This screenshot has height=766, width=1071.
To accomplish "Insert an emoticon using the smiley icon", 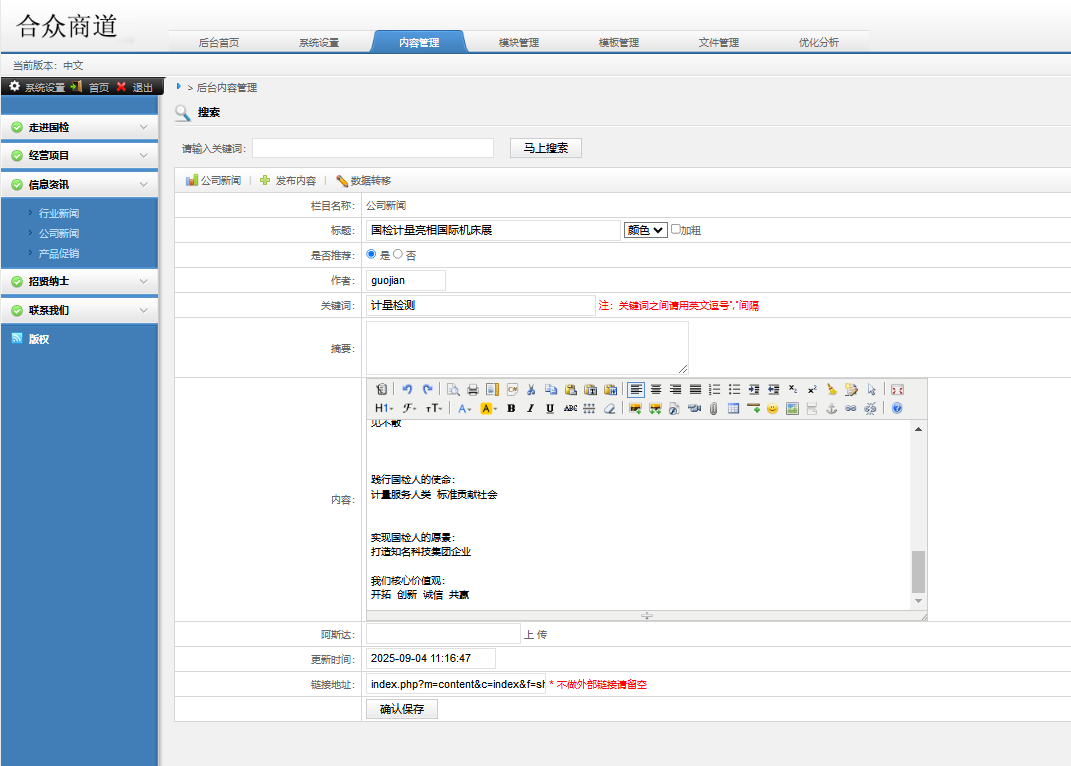I will 772,408.
